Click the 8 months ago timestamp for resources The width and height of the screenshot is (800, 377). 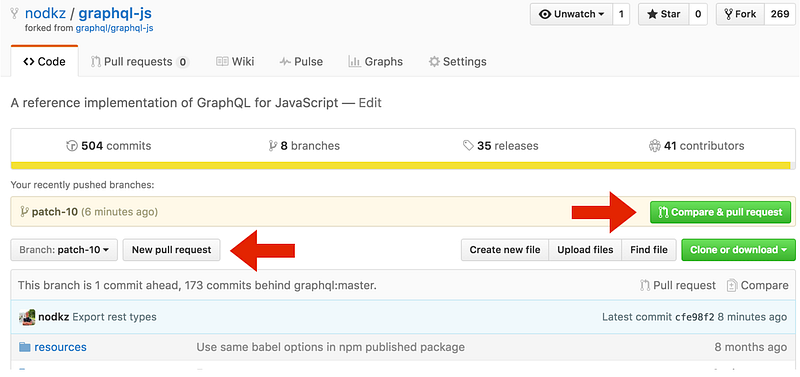coord(751,347)
